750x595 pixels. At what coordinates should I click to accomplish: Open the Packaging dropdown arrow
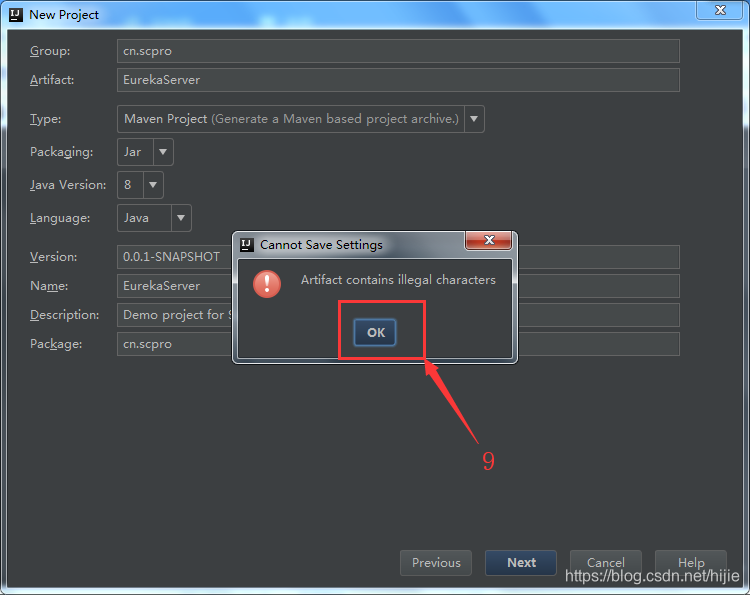pos(163,152)
